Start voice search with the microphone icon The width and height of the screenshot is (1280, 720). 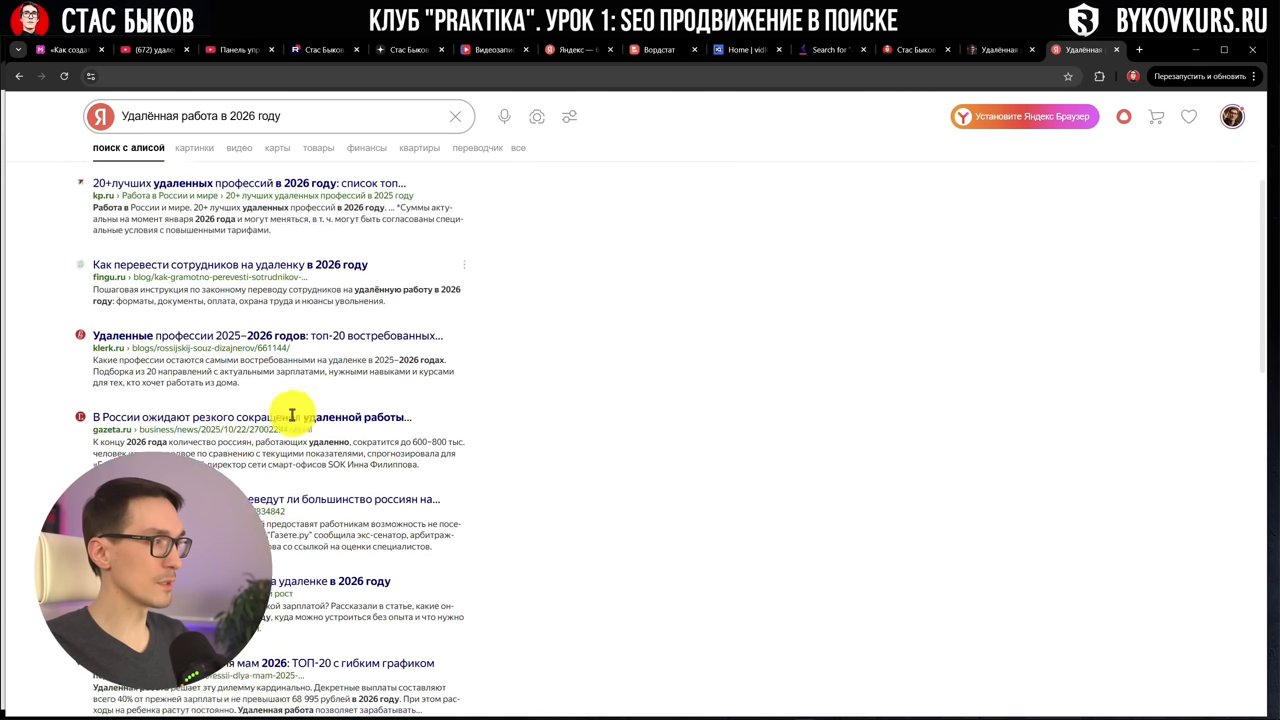(x=504, y=117)
